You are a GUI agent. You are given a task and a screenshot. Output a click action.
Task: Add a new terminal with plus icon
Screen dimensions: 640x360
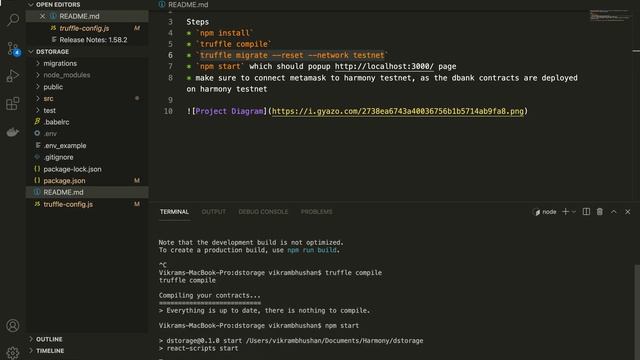(x=565, y=211)
